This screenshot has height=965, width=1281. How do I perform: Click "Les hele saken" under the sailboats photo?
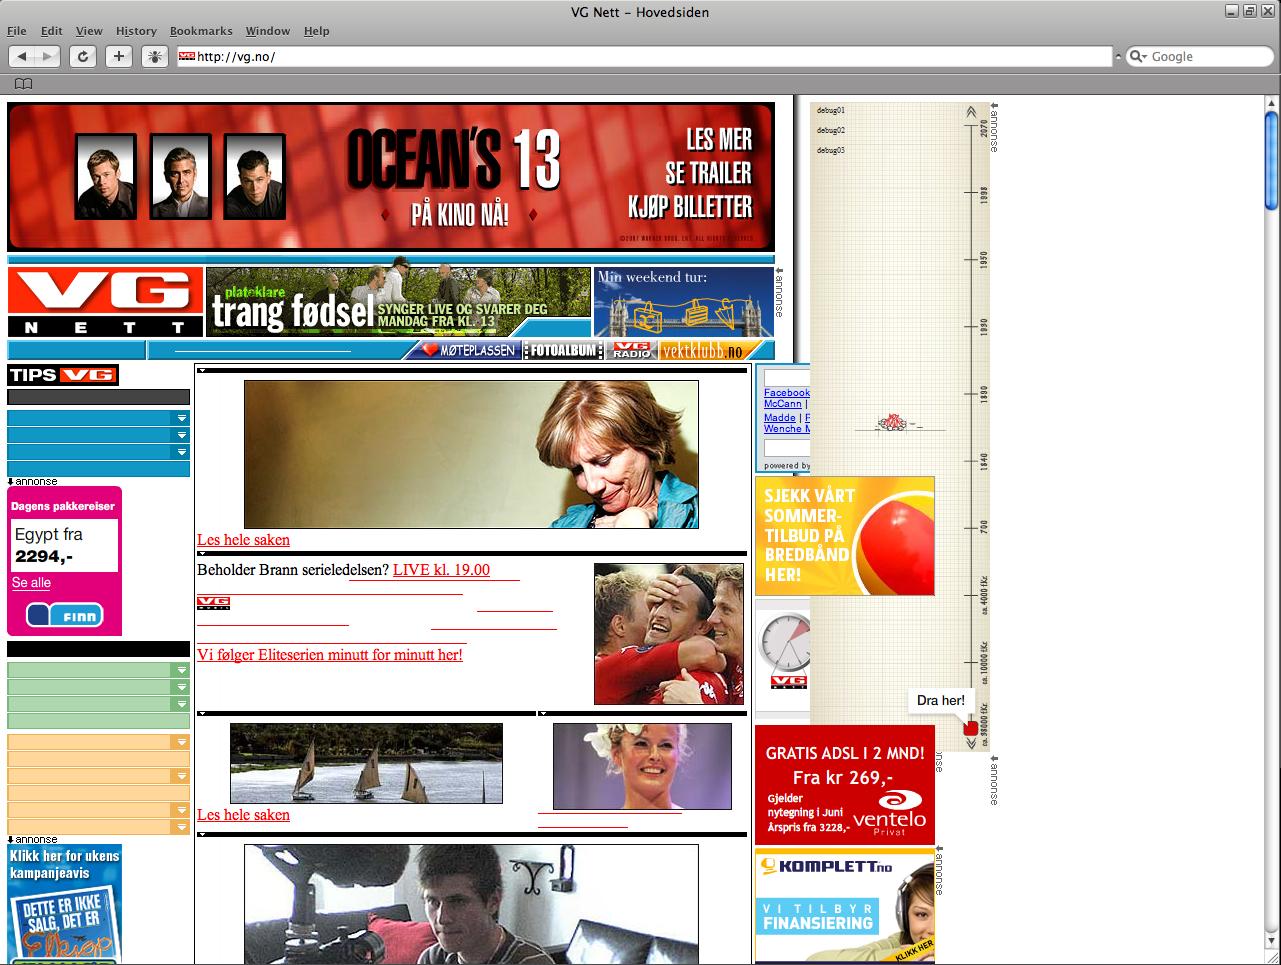pyautogui.click(x=243, y=815)
